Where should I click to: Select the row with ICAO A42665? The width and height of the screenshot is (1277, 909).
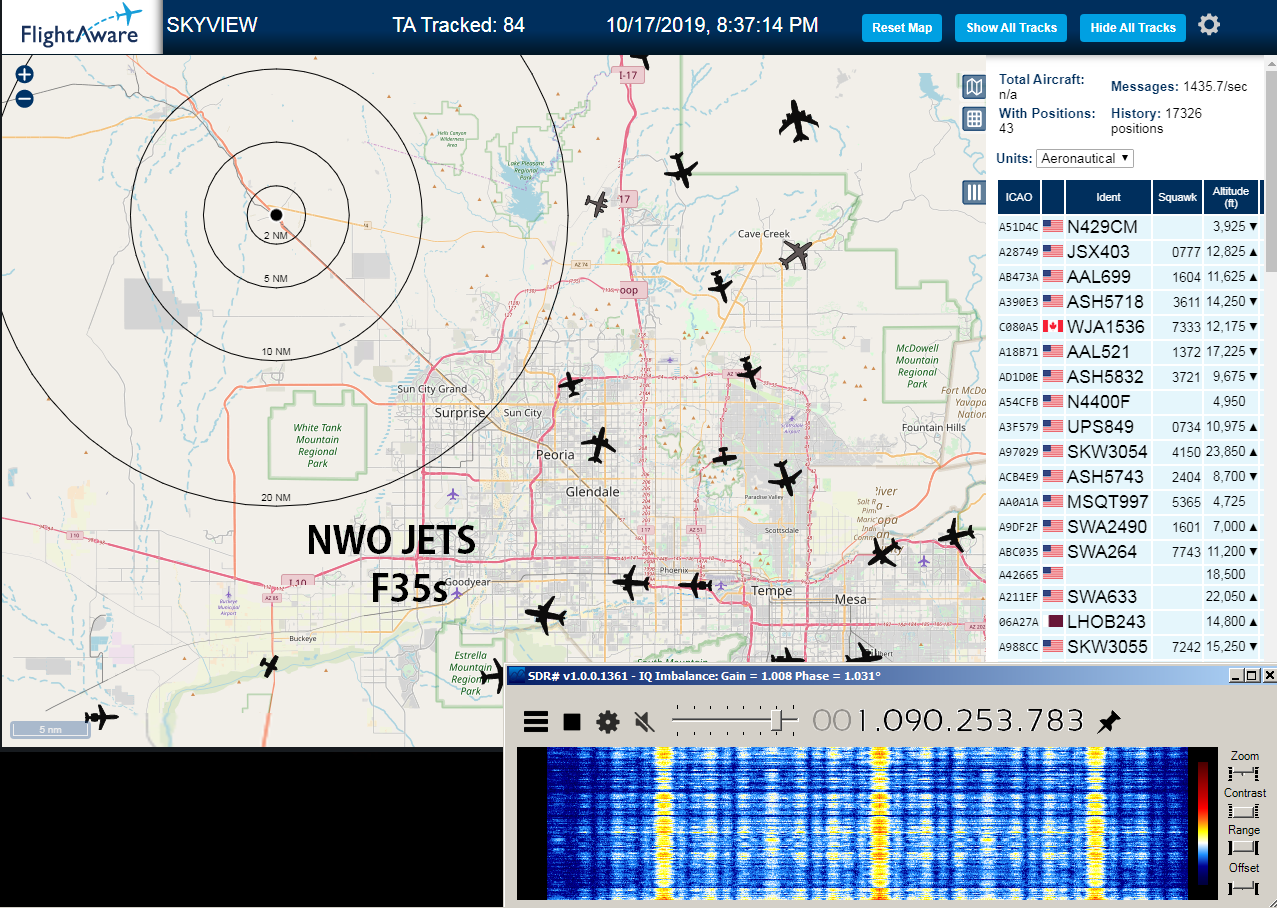1130,574
